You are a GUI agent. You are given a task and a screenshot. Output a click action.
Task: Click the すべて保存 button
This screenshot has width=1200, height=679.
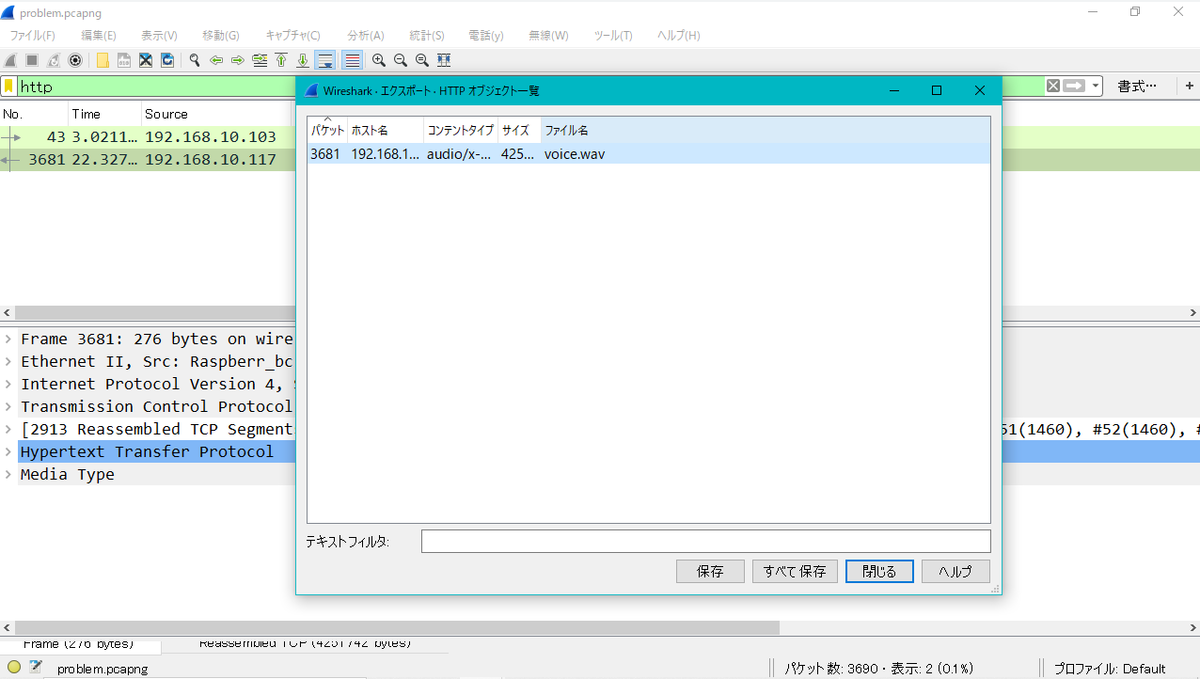point(794,571)
